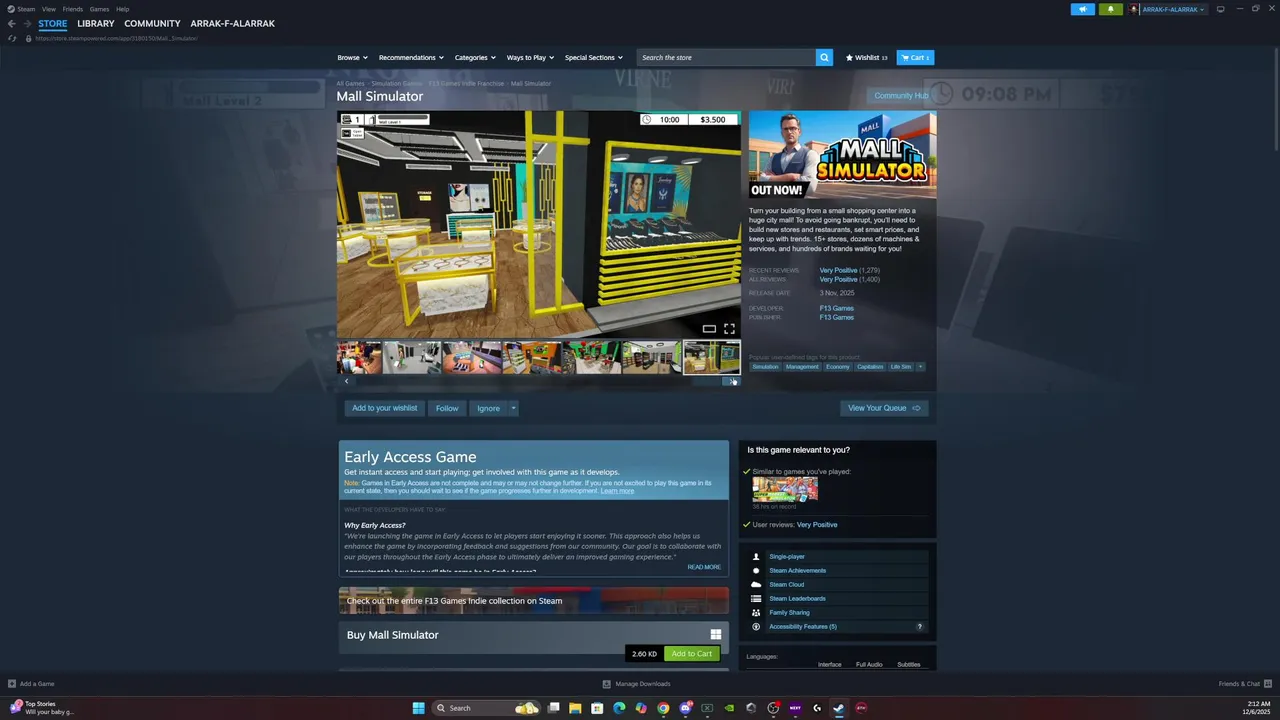
Task: Expand the Browse store menu
Action: coord(352,57)
